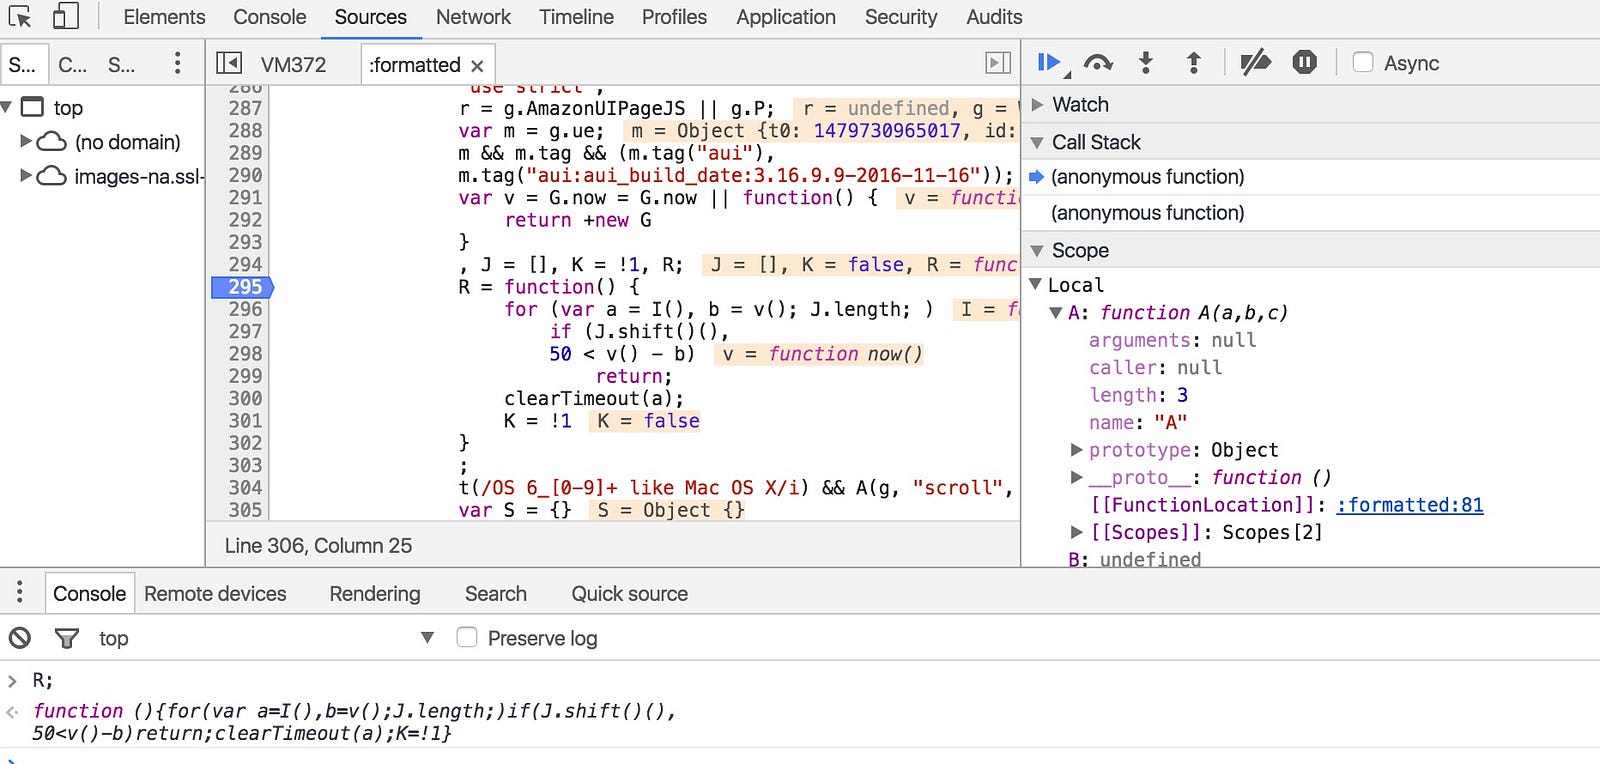The image size is (1600, 764).
Task: Expand the [[Scopes]] entry
Action: click(x=1077, y=532)
